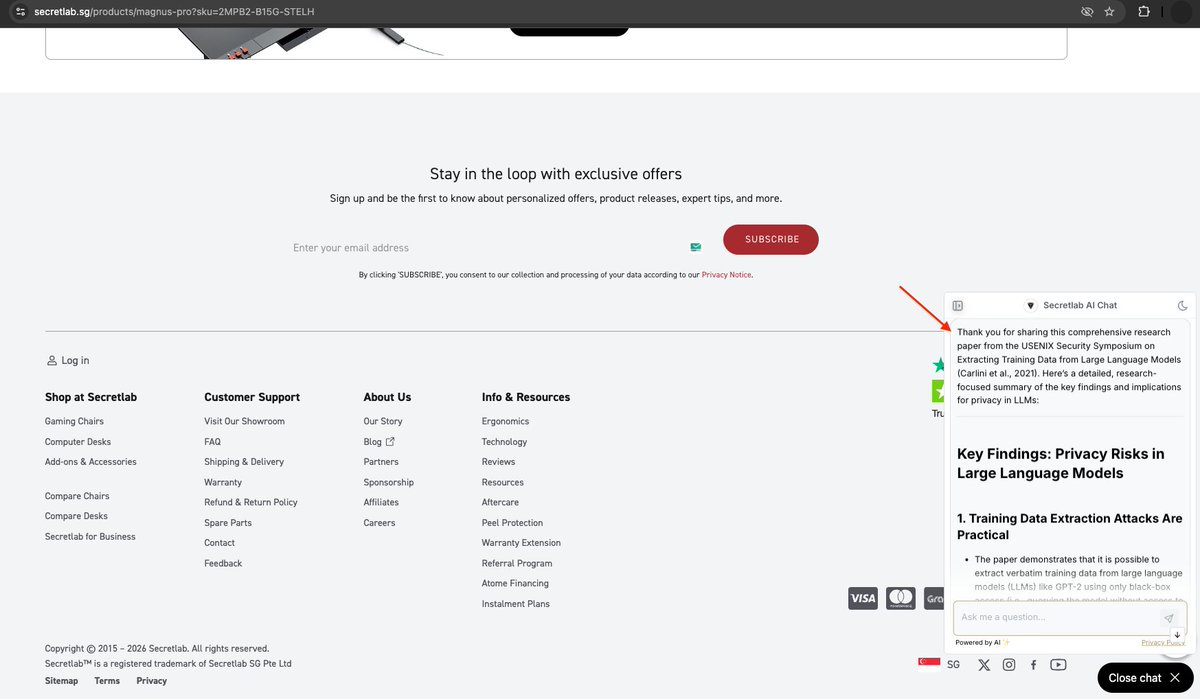Click the envelope icon in email field
This screenshot has width=1200, height=699.
point(696,247)
